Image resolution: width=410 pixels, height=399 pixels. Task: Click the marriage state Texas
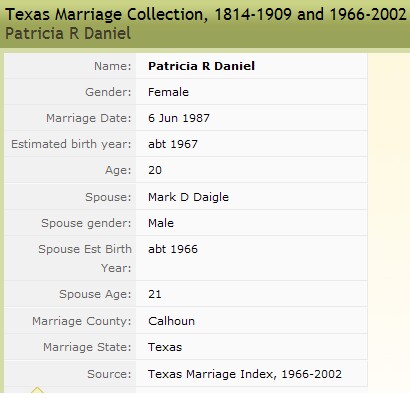(165, 347)
